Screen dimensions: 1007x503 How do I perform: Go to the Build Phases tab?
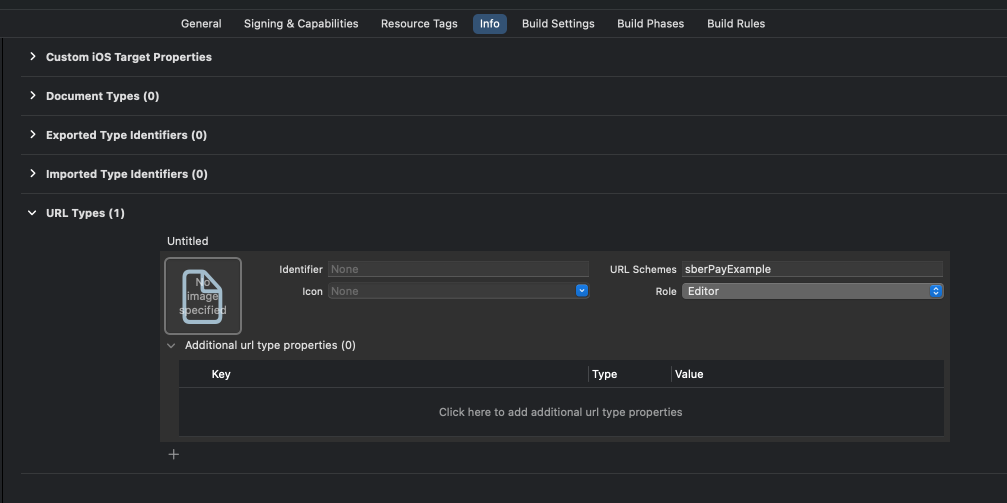tap(650, 24)
